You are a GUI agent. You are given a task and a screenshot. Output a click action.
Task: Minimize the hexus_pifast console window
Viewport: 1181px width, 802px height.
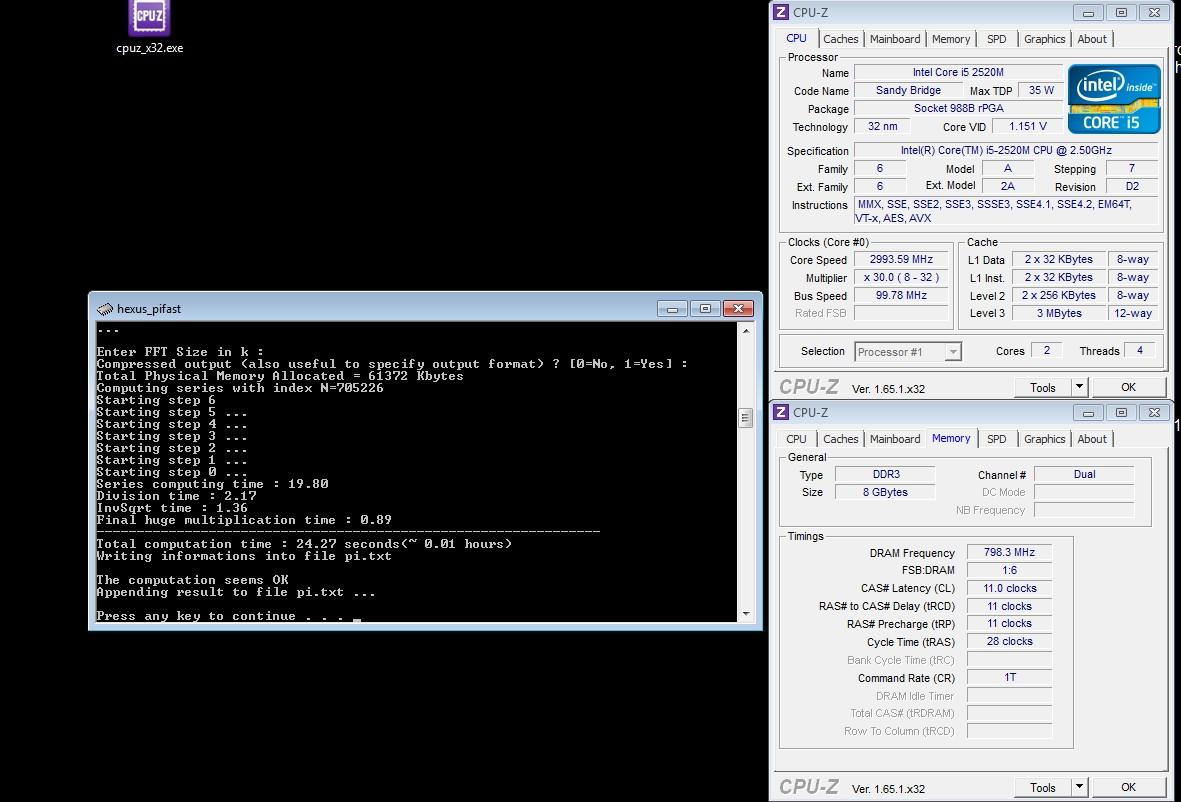[x=672, y=309]
